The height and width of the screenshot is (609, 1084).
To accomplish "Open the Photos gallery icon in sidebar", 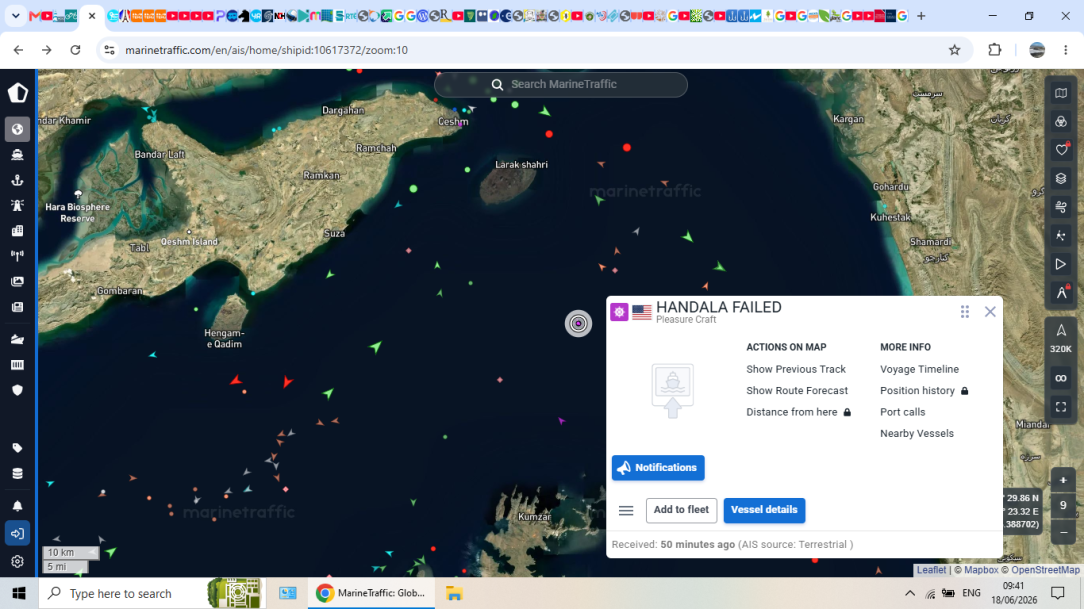I will coord(17,281).
